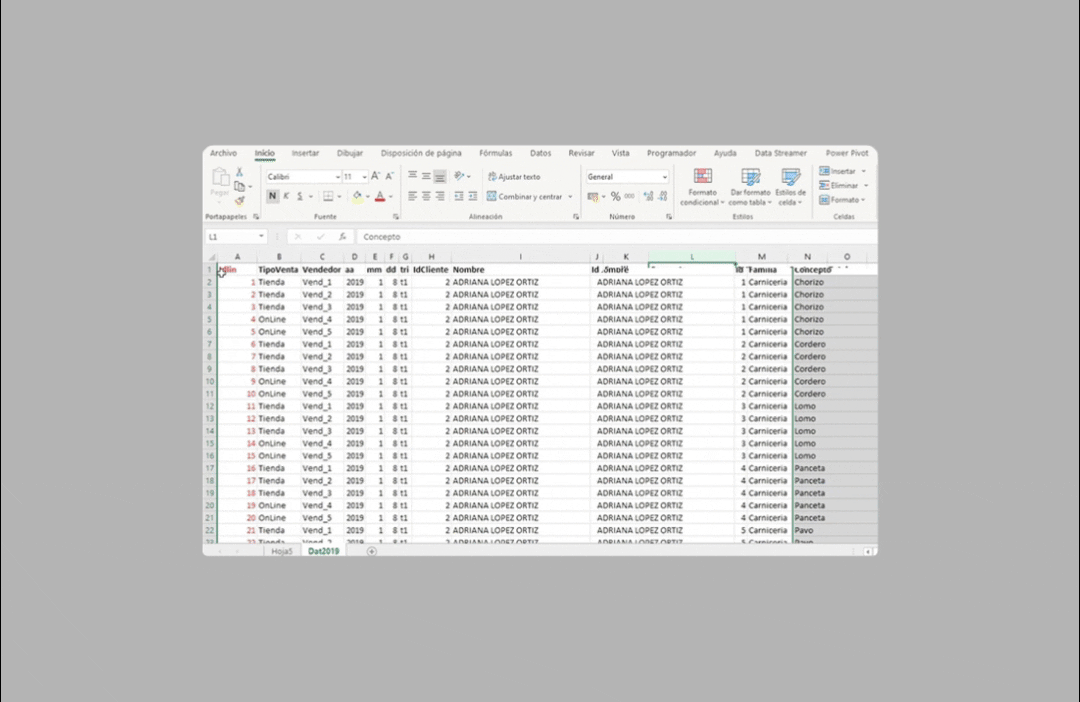This screenshot has height=702, width=1080.
Task: Click the cancel X icon in formula bar
Action: pos(298,236)
